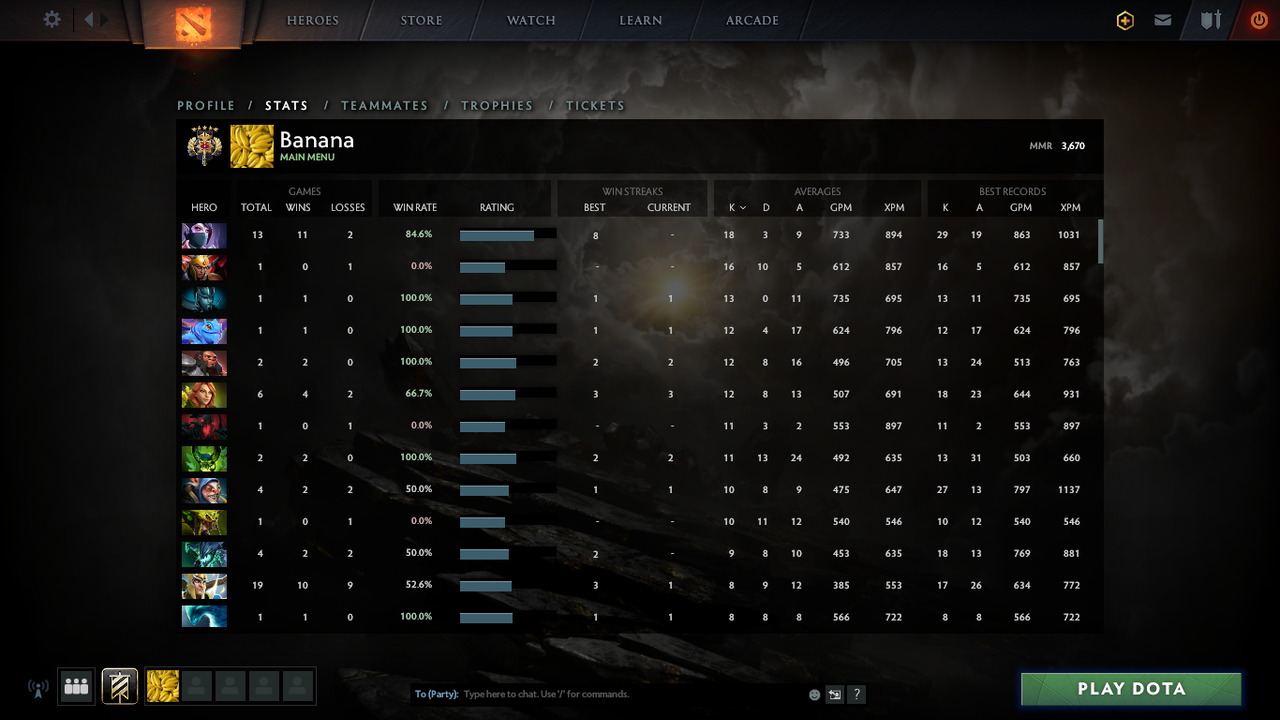Toggle the voice broadcast antenna icon
Viewport: 1280px width, 720px height.
[x=38, y=688]
